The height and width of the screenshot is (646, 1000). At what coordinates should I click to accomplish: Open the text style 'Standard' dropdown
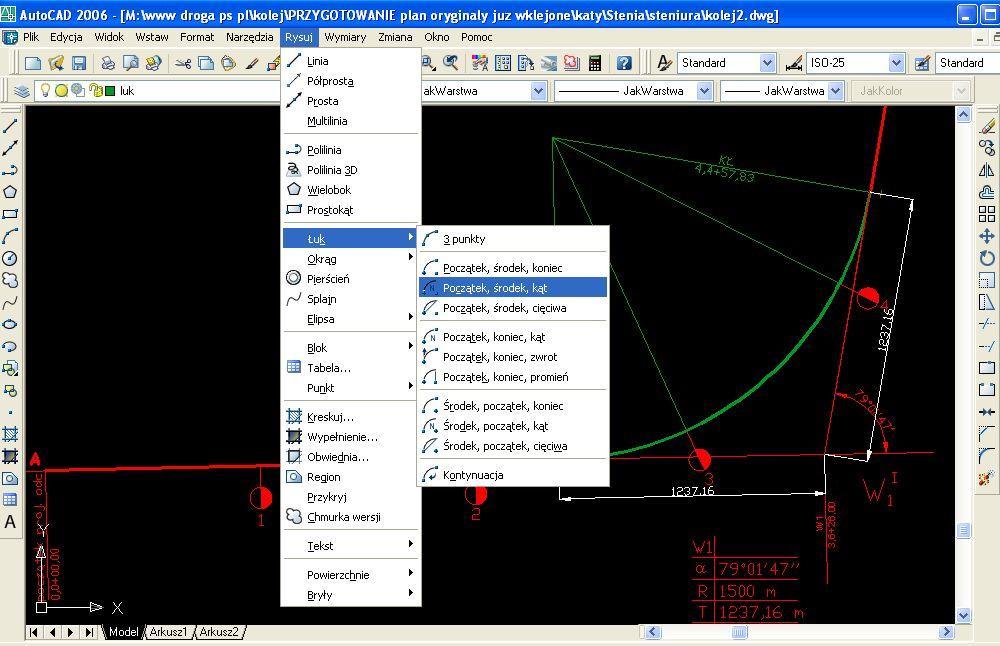click(x=767, y=62)
